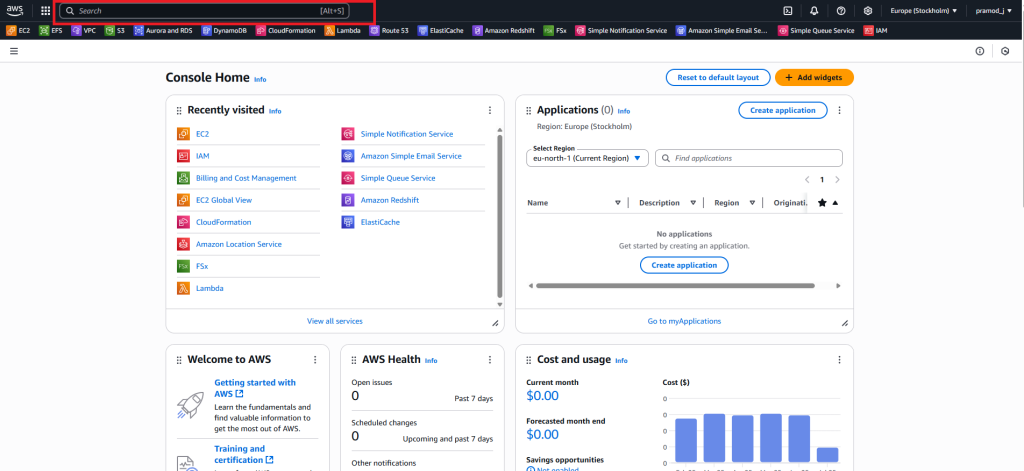Click the favorites star column header
1024x471 pixels.
click(822, 203)
